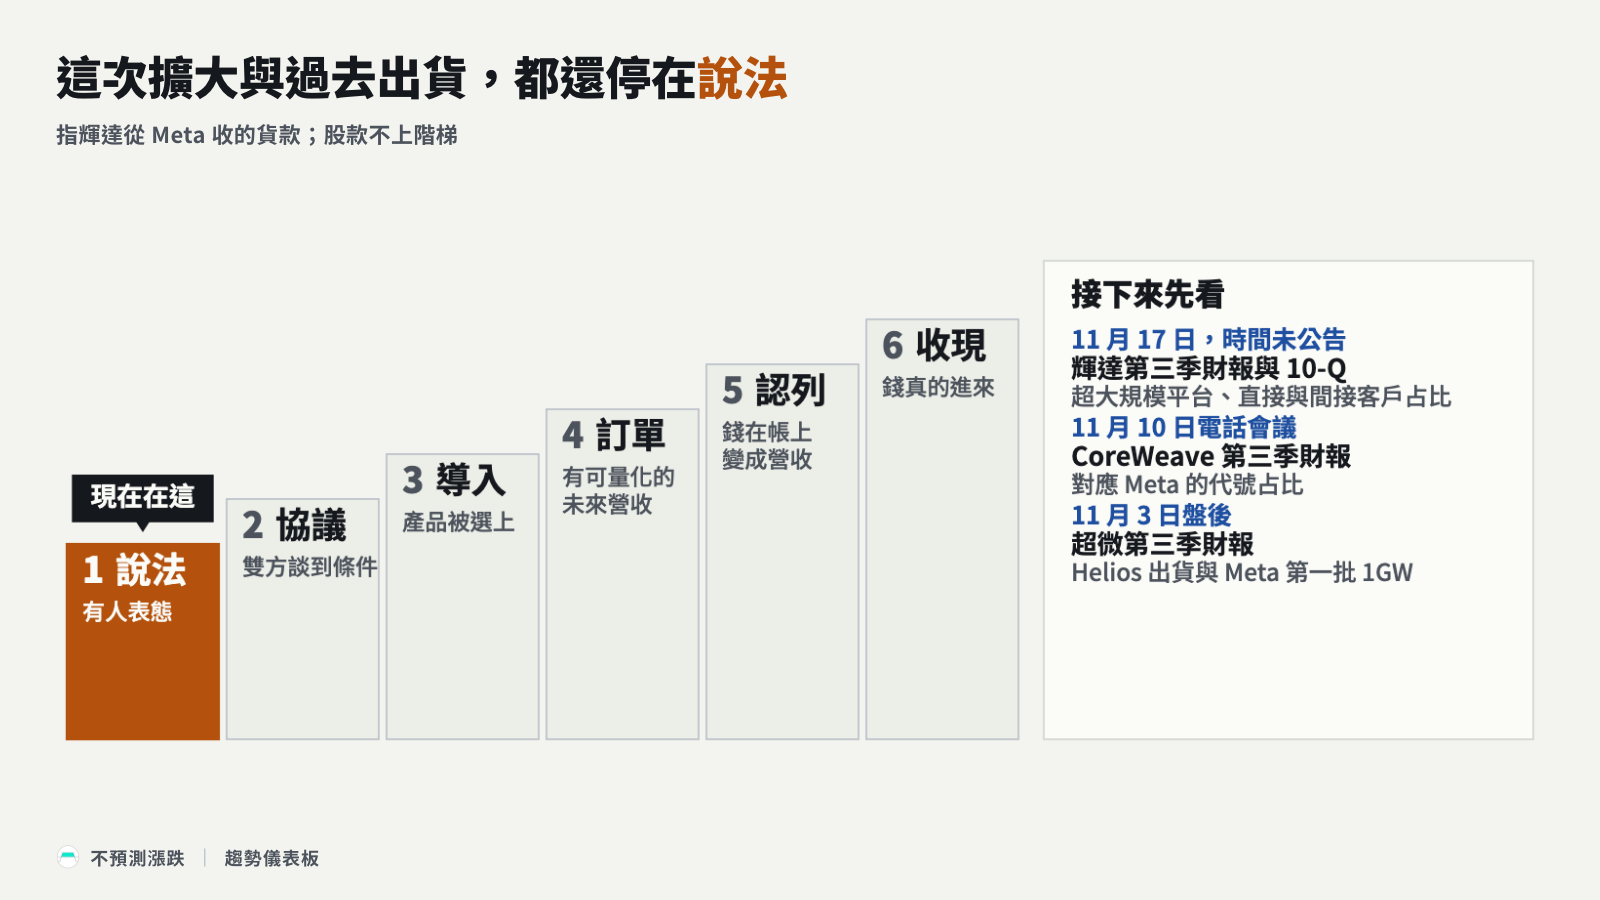Click the '錢在帳上變成營收' description
1600x900 pixels.
coord(767,446)
